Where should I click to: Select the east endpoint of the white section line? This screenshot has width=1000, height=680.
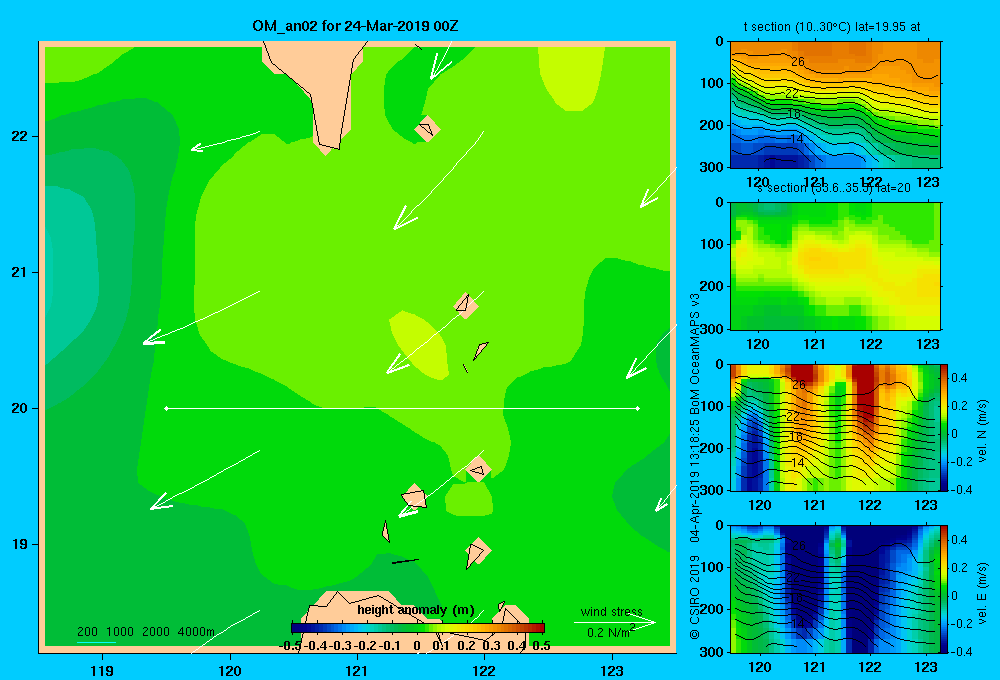click(638, 408)
